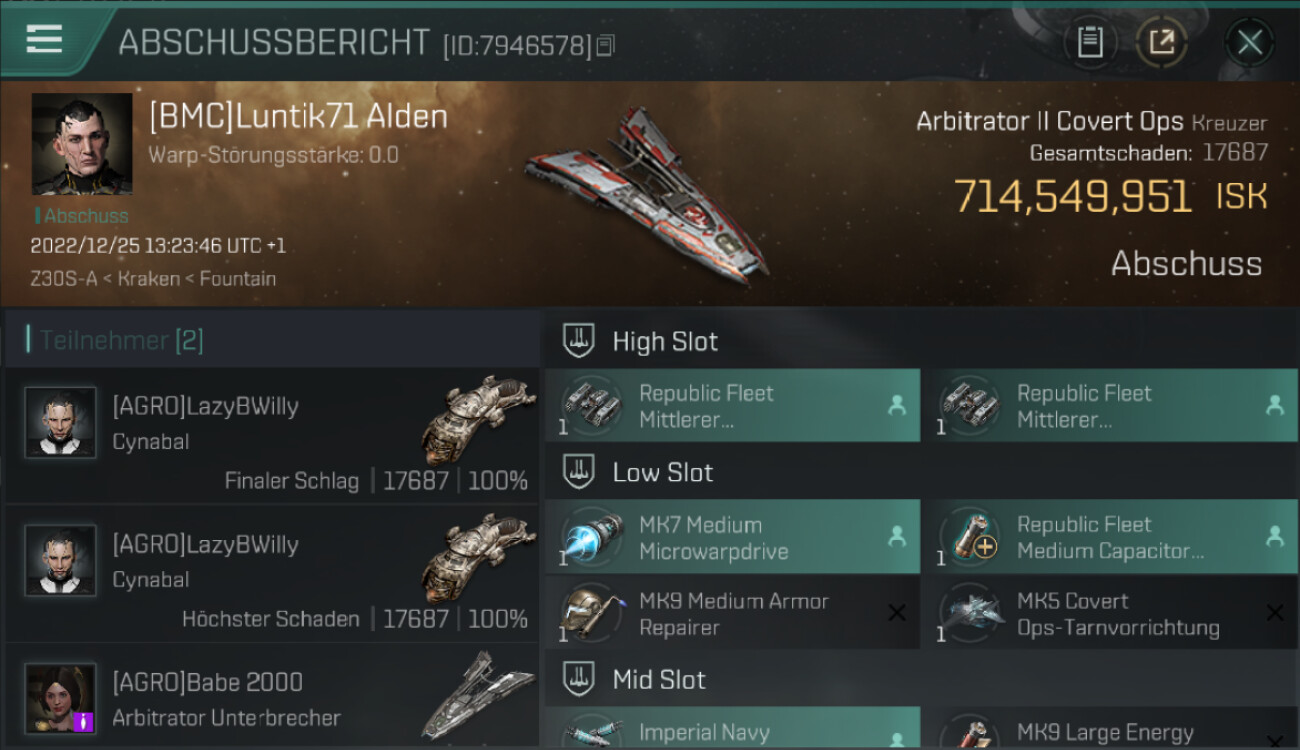
Task: Select MK7 Medium Microwarpdrive module
Action: [732, 537]
